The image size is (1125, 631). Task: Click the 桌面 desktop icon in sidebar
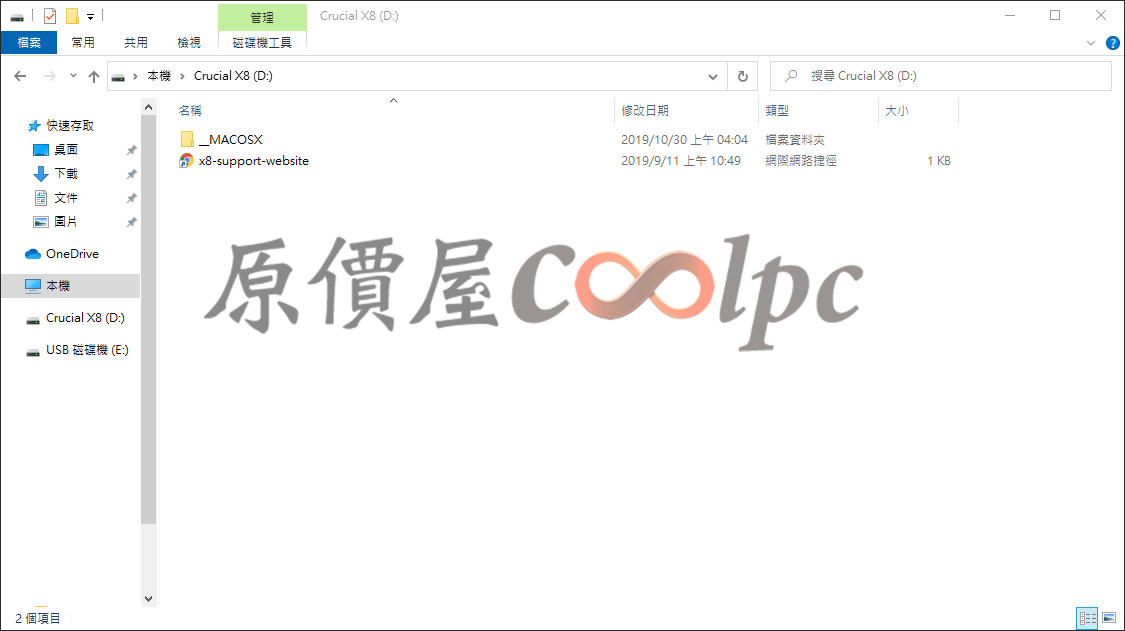tap(41, 149)
